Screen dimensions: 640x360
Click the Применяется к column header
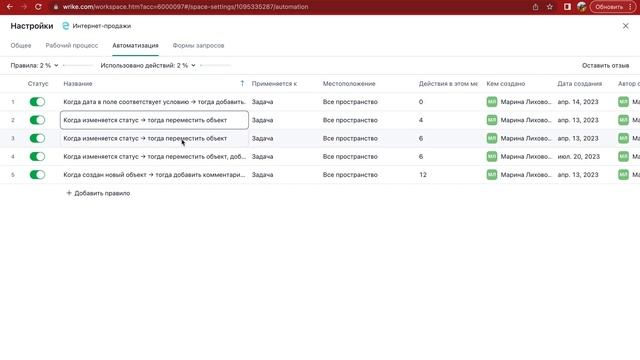click(274, 83)
